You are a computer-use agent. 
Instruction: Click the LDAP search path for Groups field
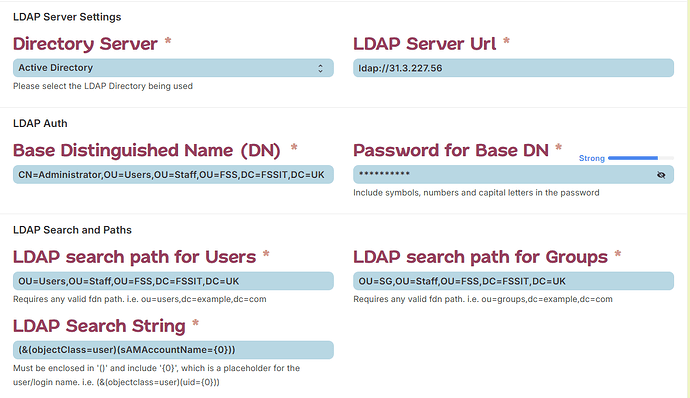513,281
